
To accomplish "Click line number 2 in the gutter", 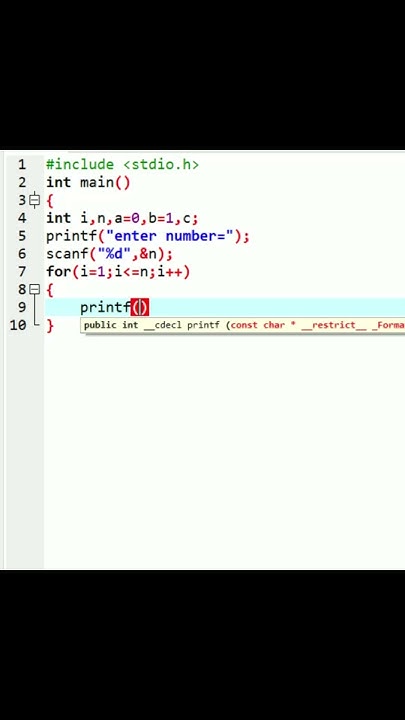I will tap(22, 182).
